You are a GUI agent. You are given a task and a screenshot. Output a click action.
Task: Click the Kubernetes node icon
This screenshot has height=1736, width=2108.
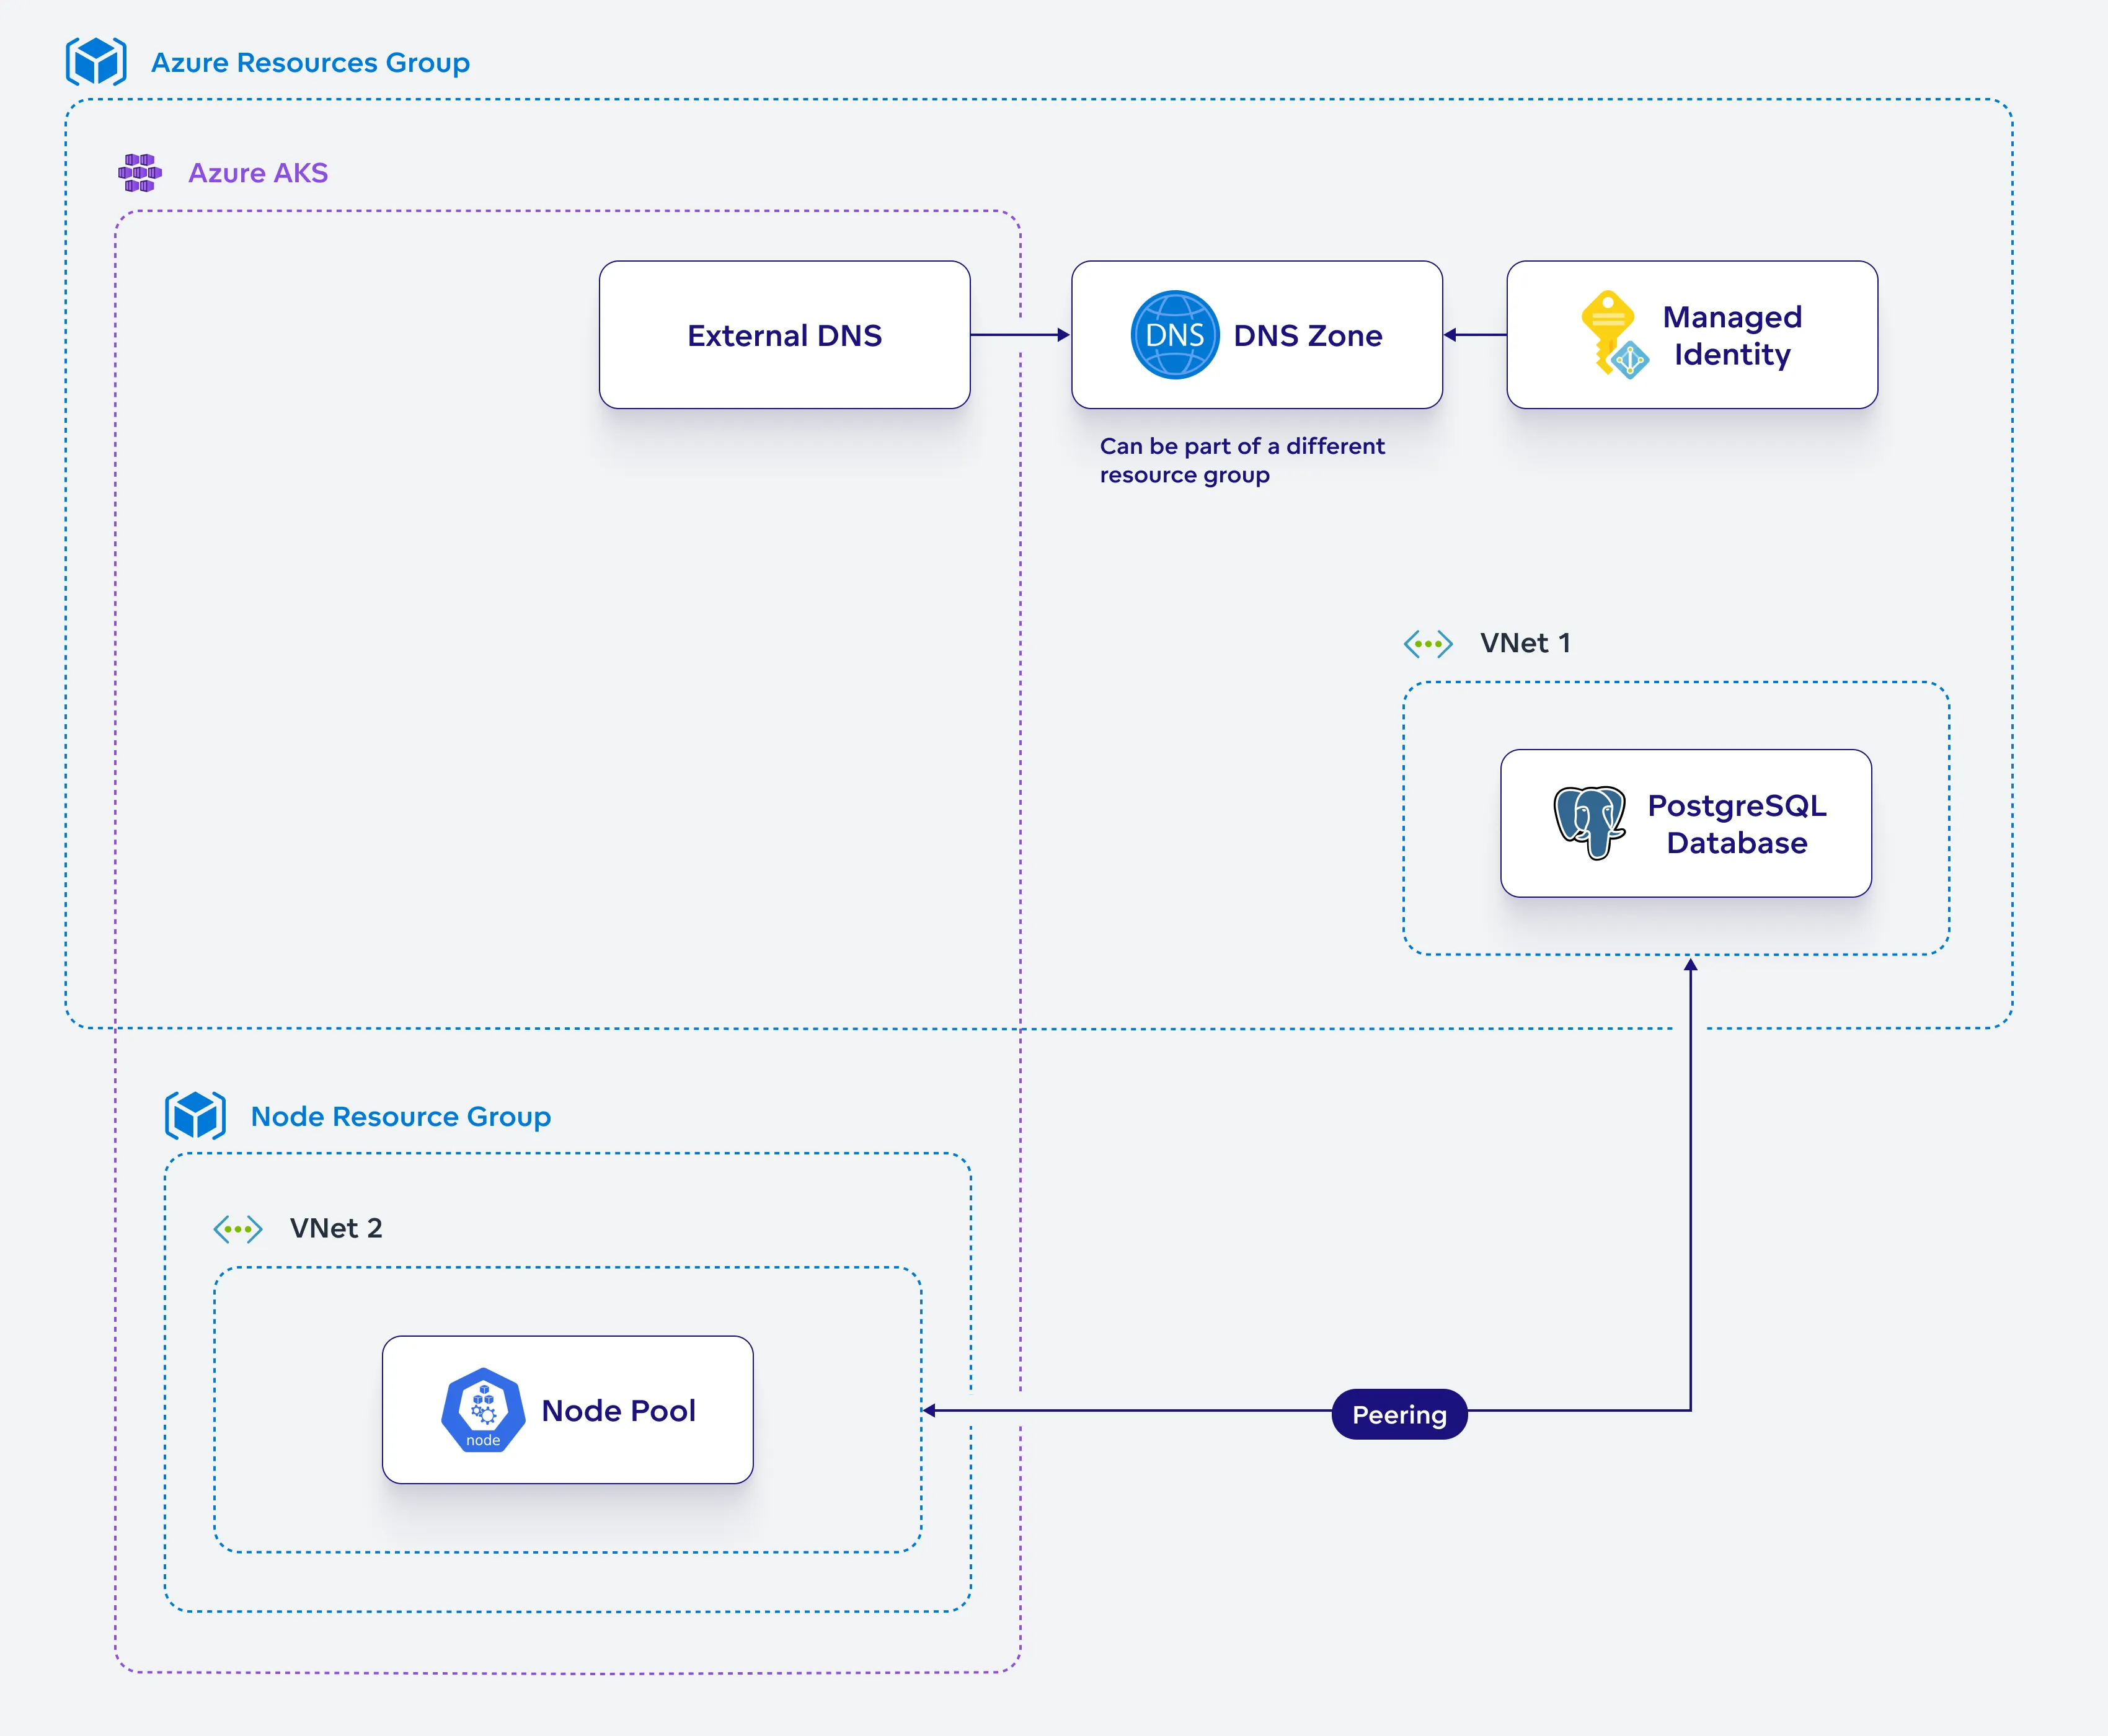(x=483, y=1410)
